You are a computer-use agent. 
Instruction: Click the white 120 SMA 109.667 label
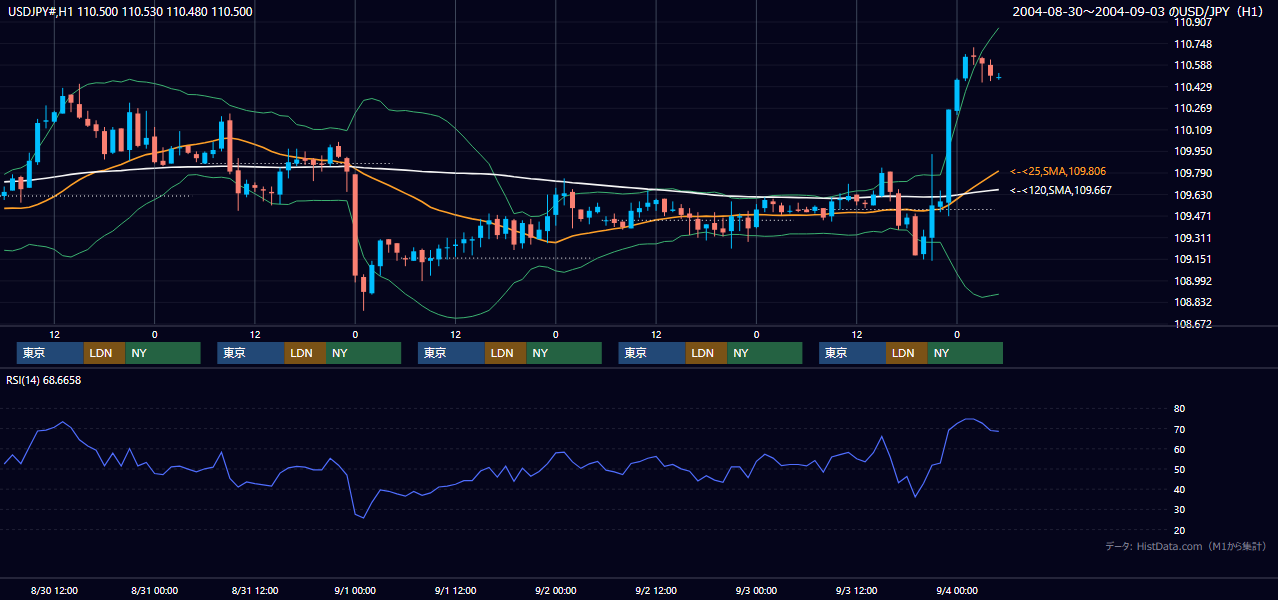point(1060,190)
